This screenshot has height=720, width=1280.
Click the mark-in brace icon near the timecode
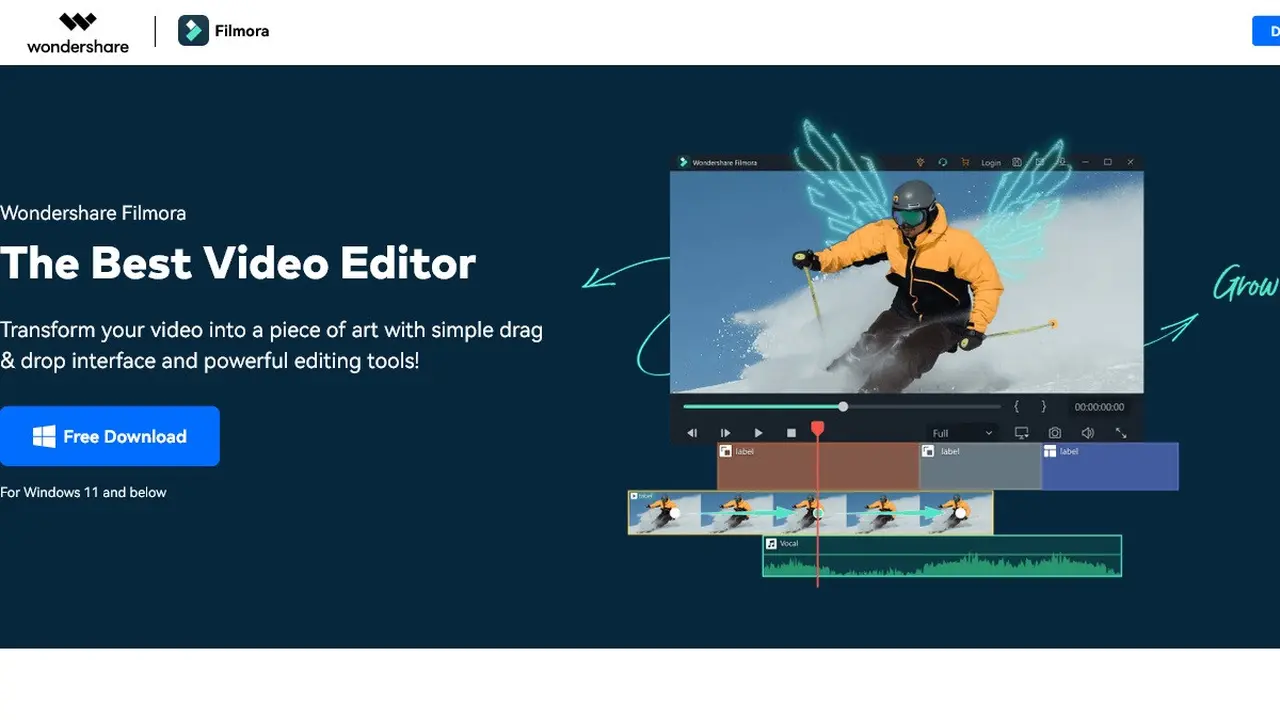click(x=1017, y=406)
